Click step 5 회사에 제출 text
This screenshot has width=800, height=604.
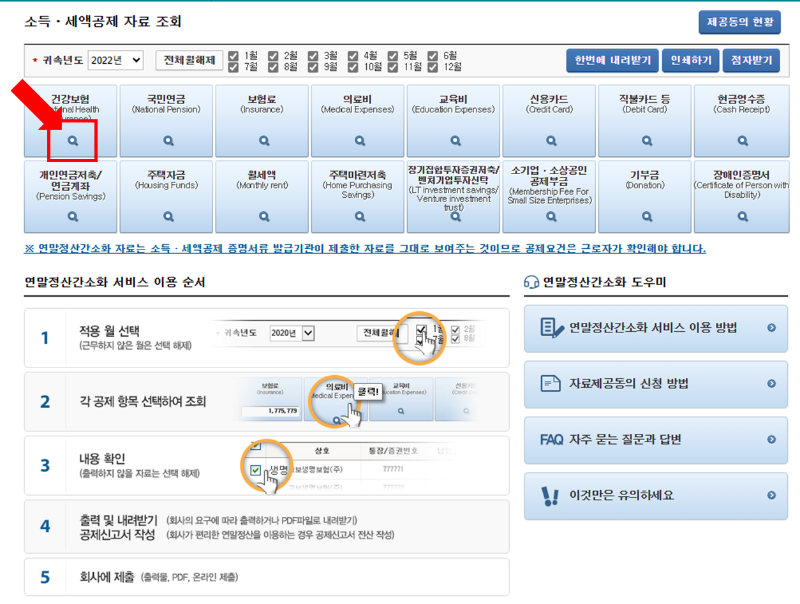coord(107,577)
